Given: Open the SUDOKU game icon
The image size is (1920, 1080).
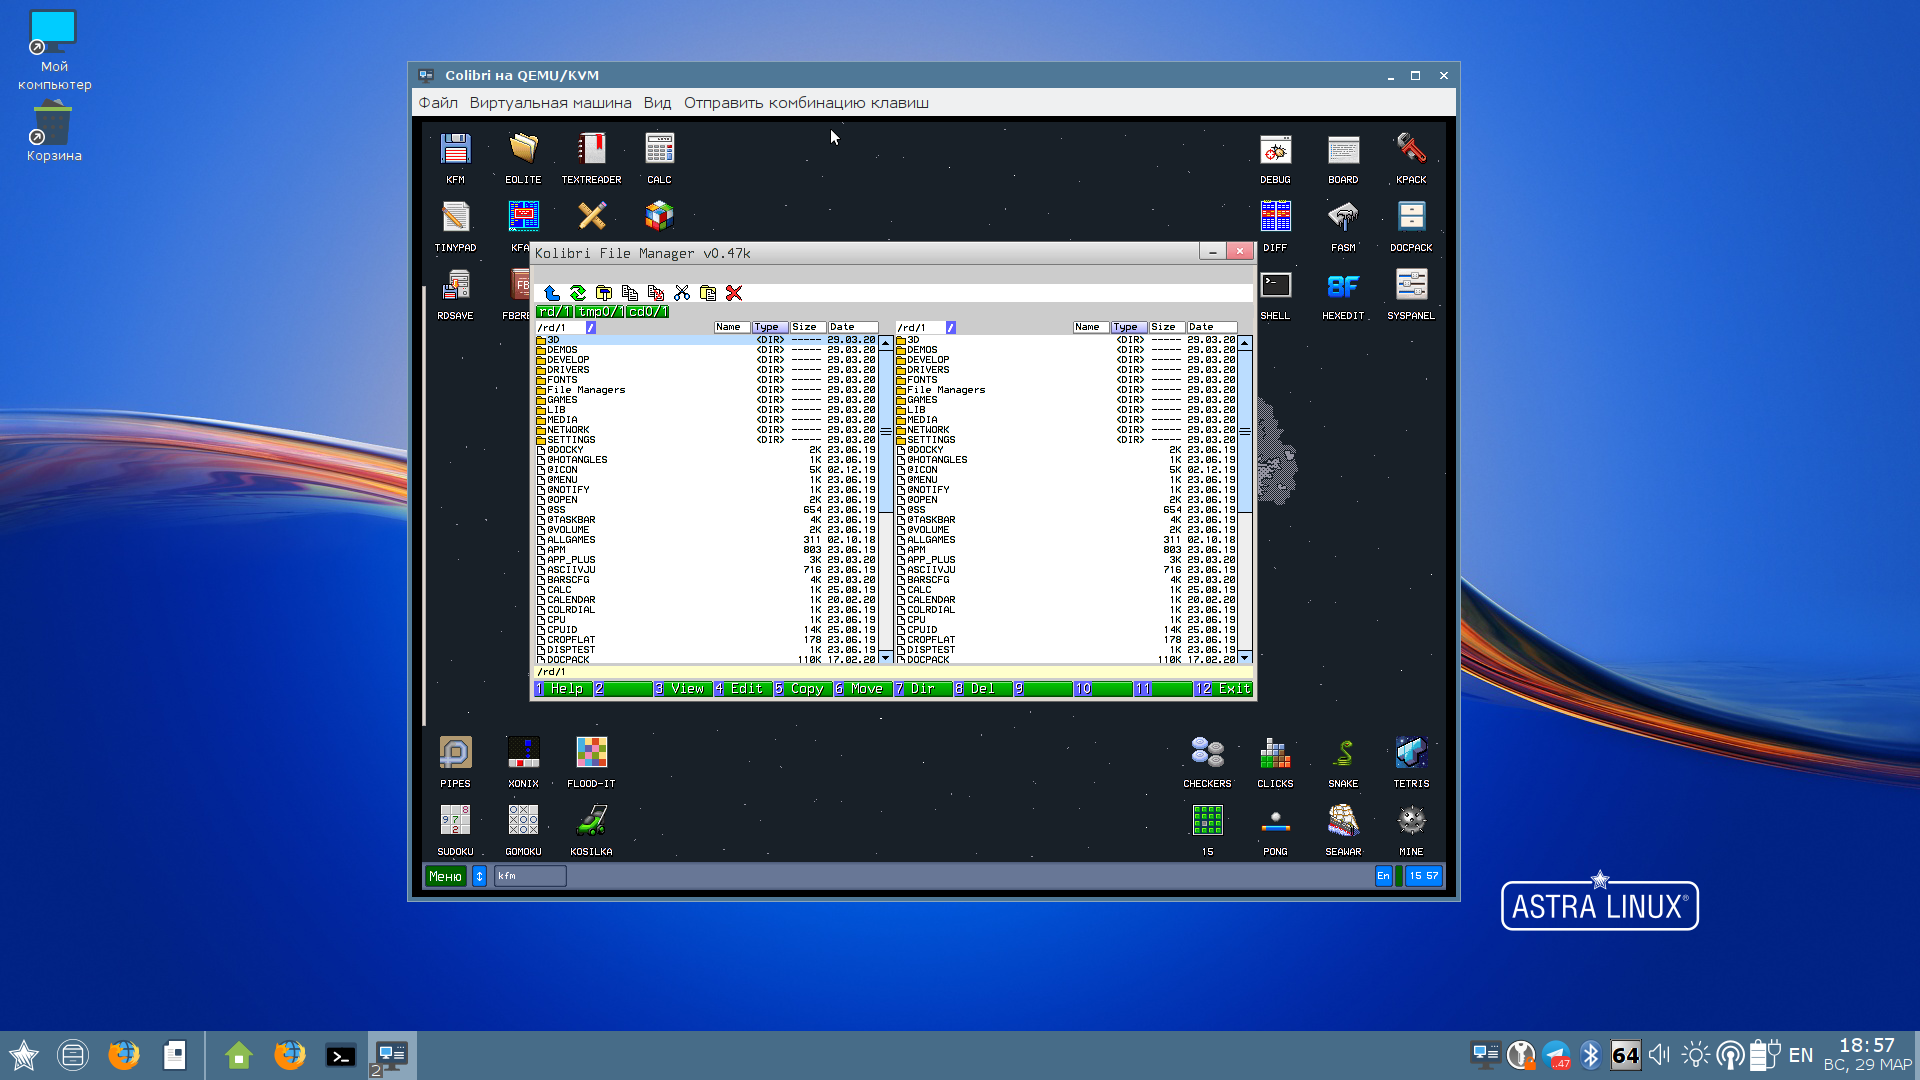Looking at the screenshot, I should 455,821.
